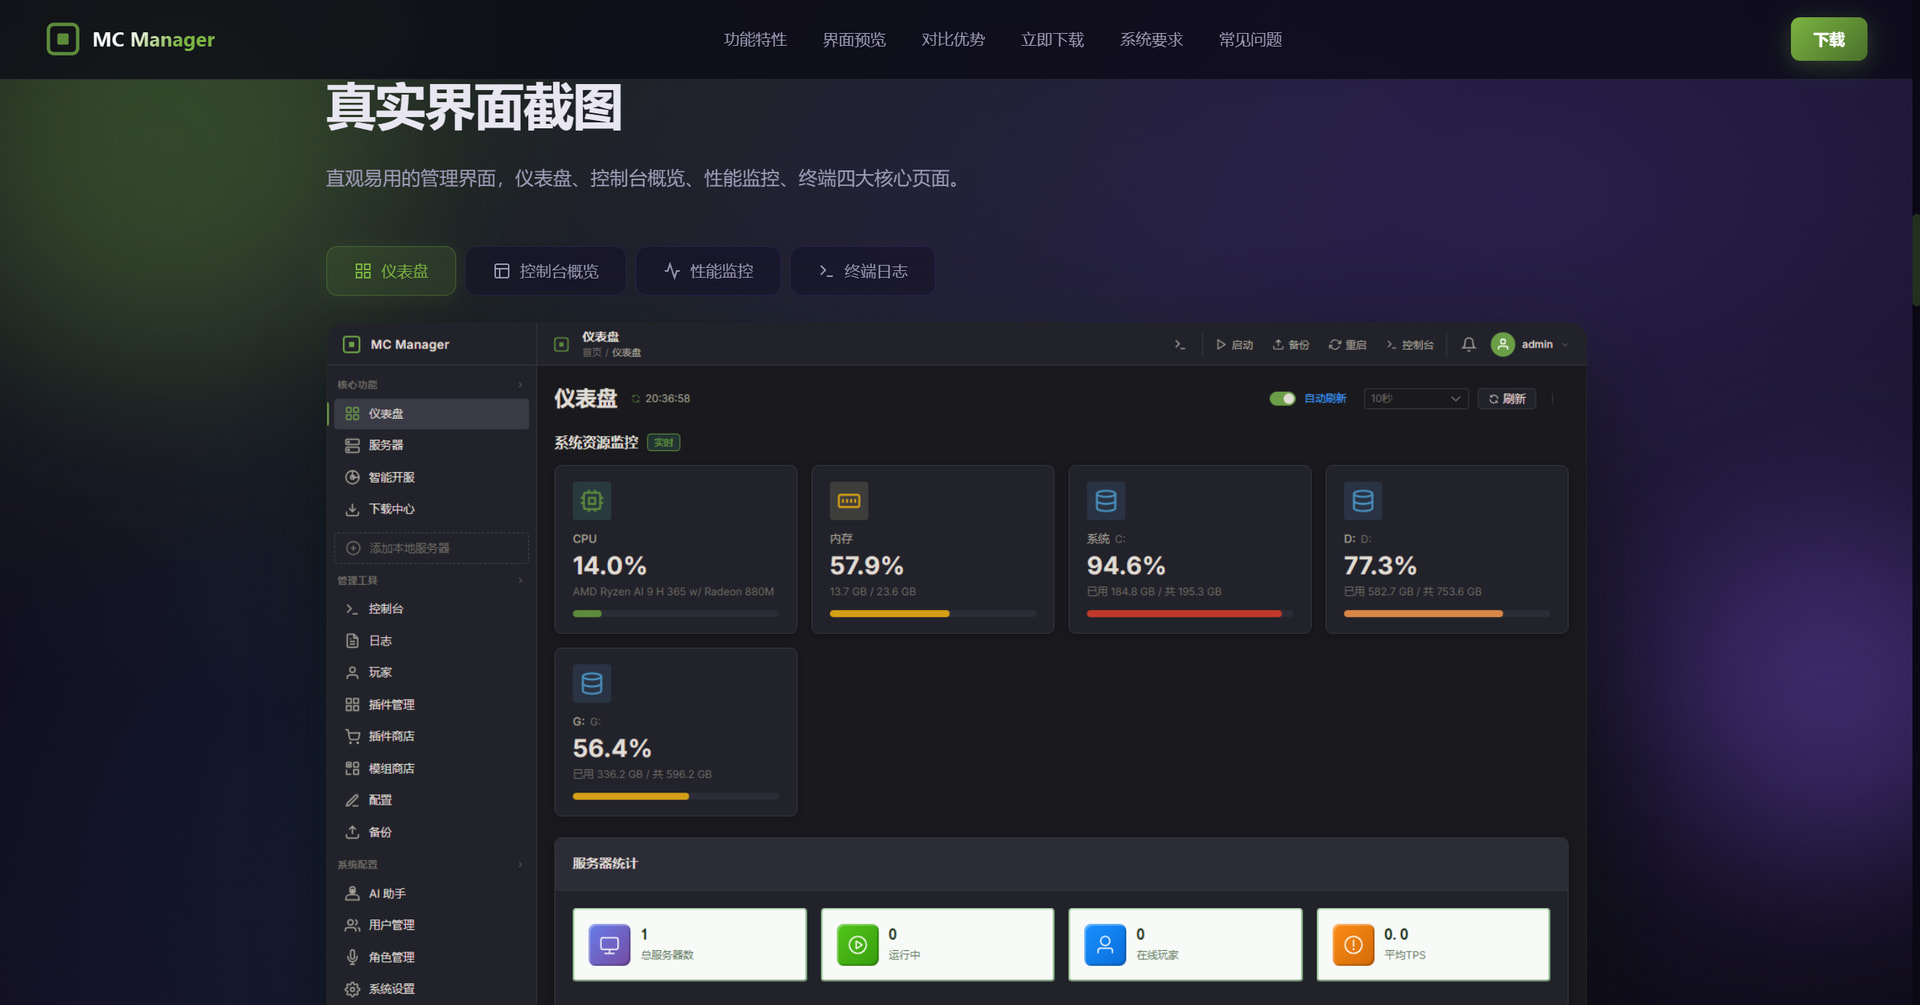Screen dimensions: 1920x1005
Task: Click the memory icon in the 内存 card
Action: (849, 501)
